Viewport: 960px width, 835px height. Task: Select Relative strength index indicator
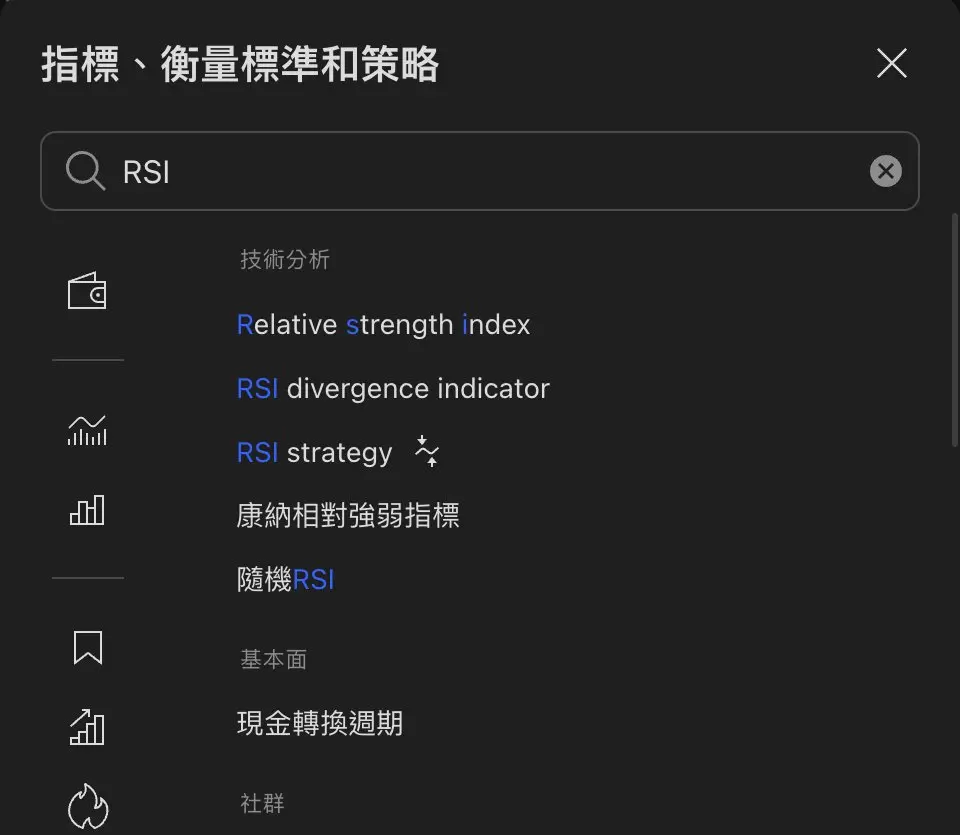click(383, 324)
